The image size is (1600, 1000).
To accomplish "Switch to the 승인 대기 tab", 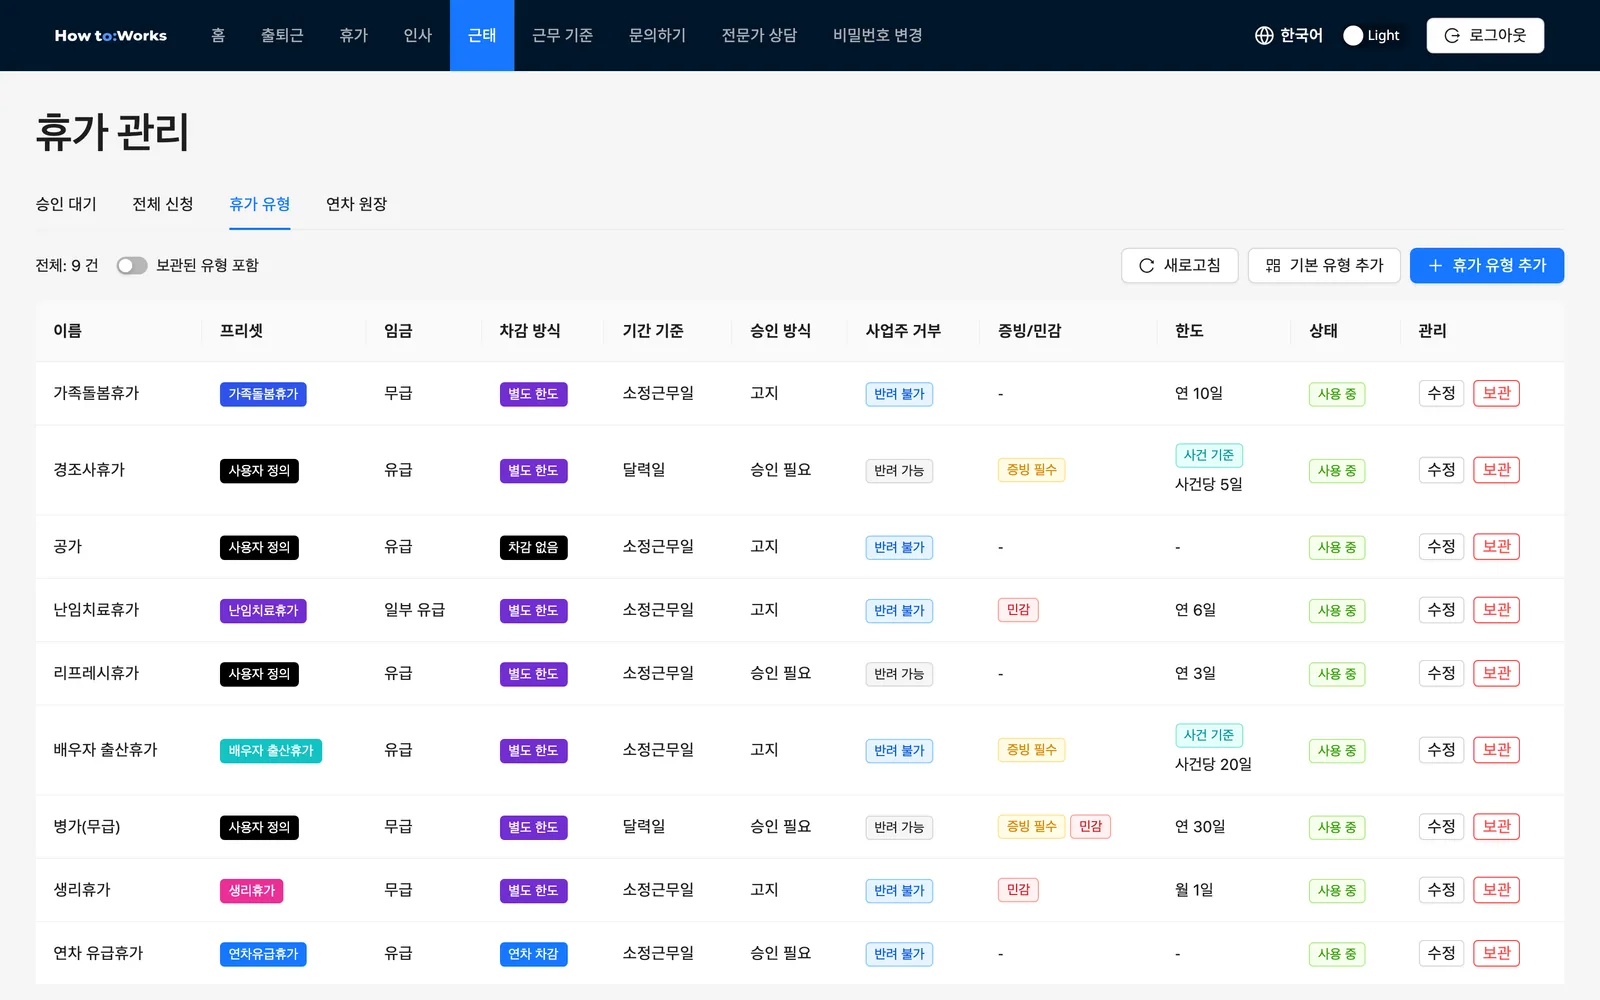I will tap(66, 204).
